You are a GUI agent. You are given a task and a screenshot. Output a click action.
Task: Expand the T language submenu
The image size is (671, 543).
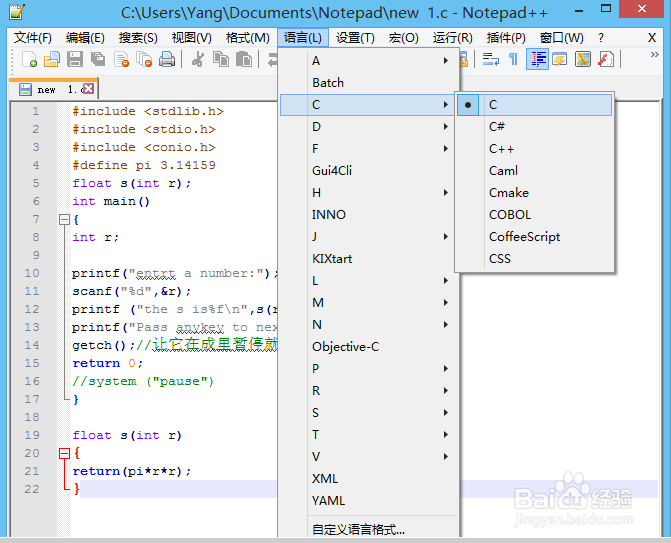(368, 435)
